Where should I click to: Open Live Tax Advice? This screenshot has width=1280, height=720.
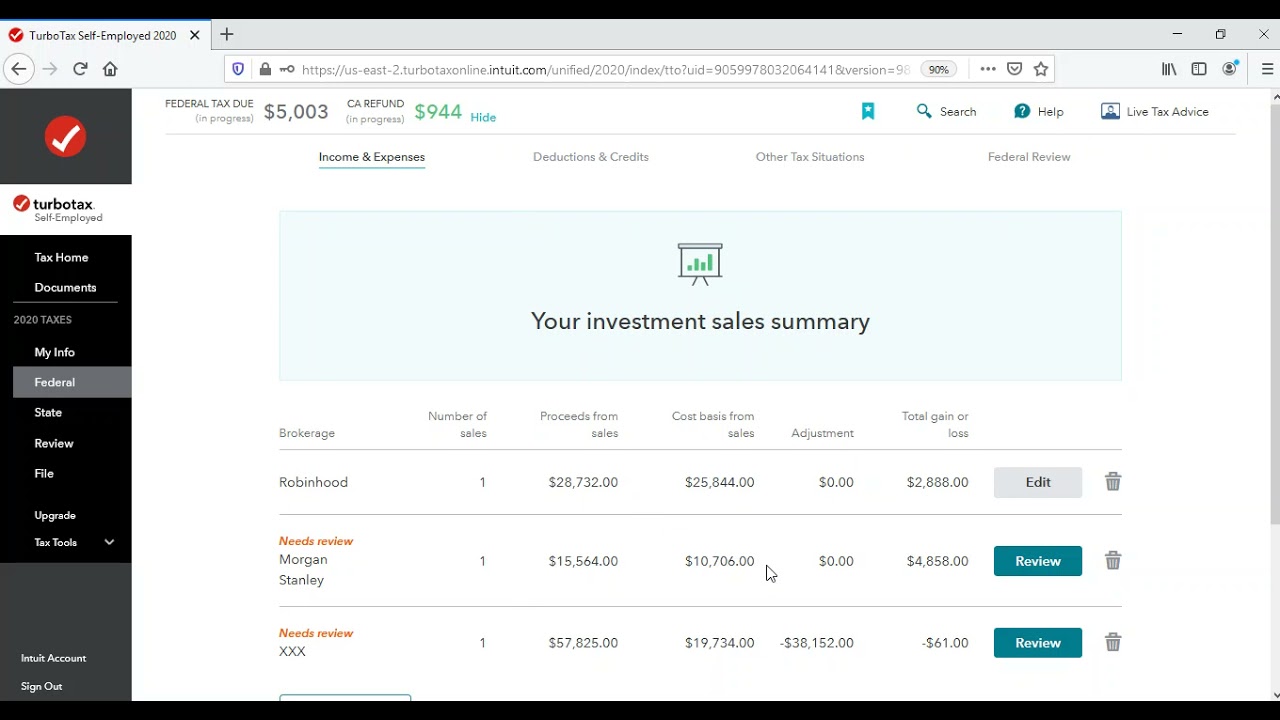[x=1155, y=111]
